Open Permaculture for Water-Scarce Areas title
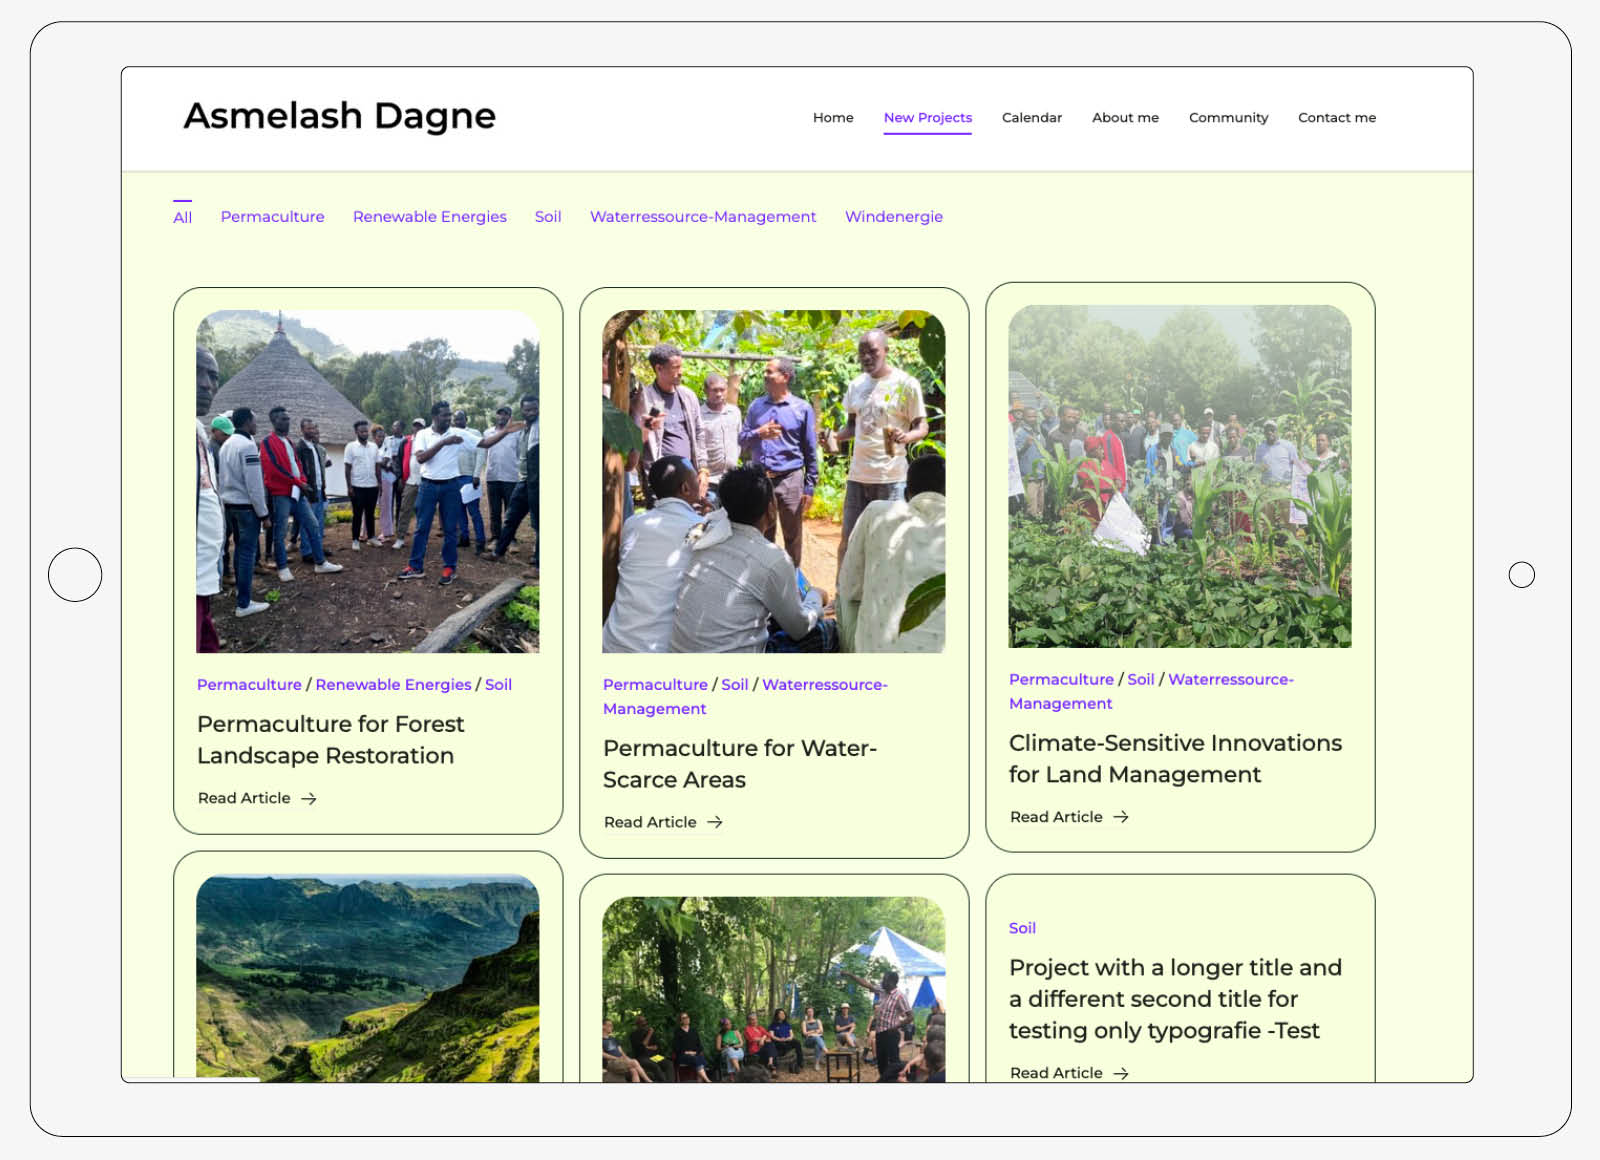 click(x=740, y=763)
